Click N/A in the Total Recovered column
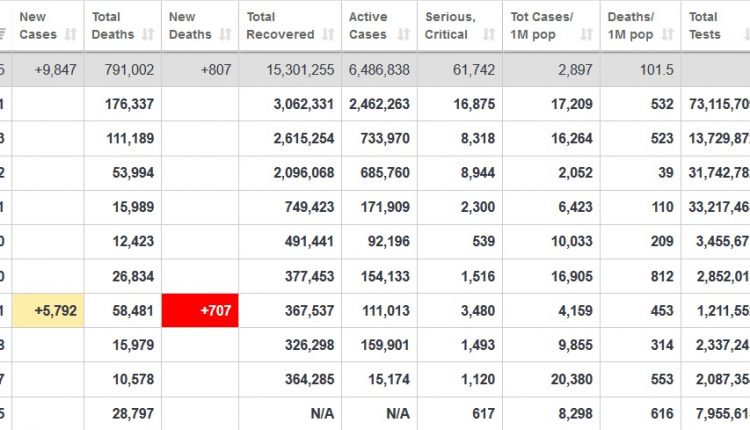750x430 pixels. (320, 413)
